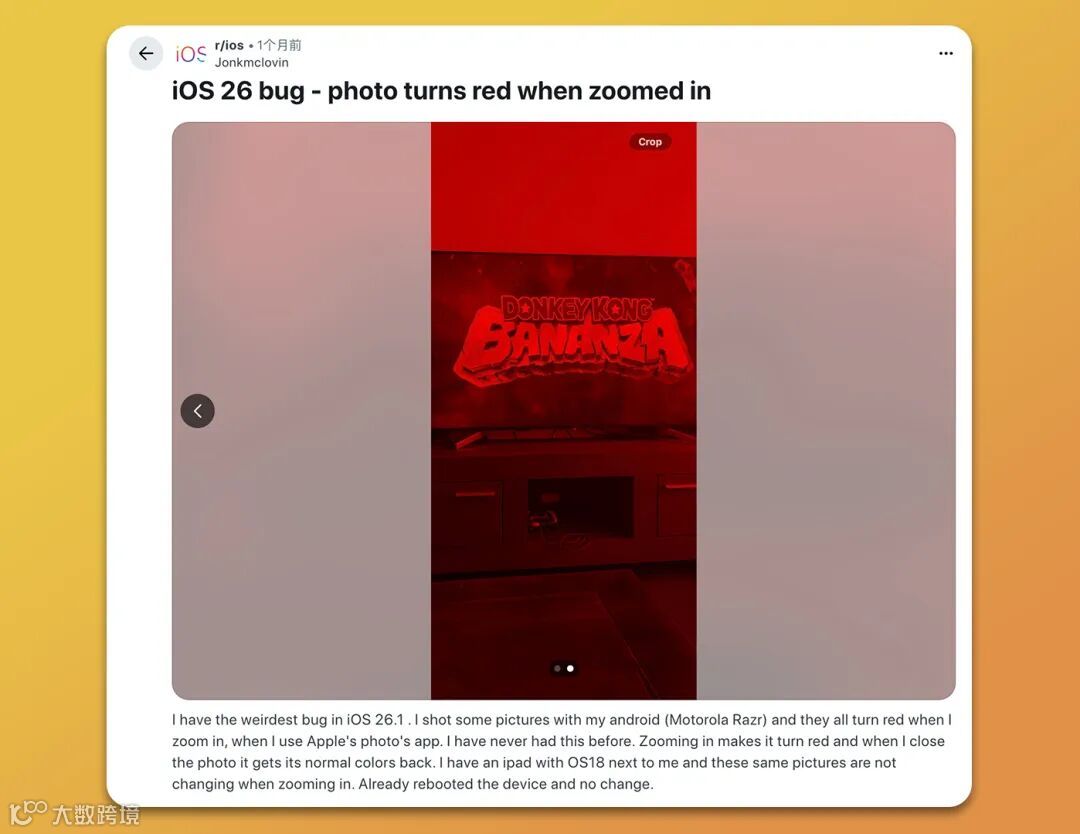Show the previous image with the chevron
The height and width of the screenshot is (834, 1080).
point(198,411)
